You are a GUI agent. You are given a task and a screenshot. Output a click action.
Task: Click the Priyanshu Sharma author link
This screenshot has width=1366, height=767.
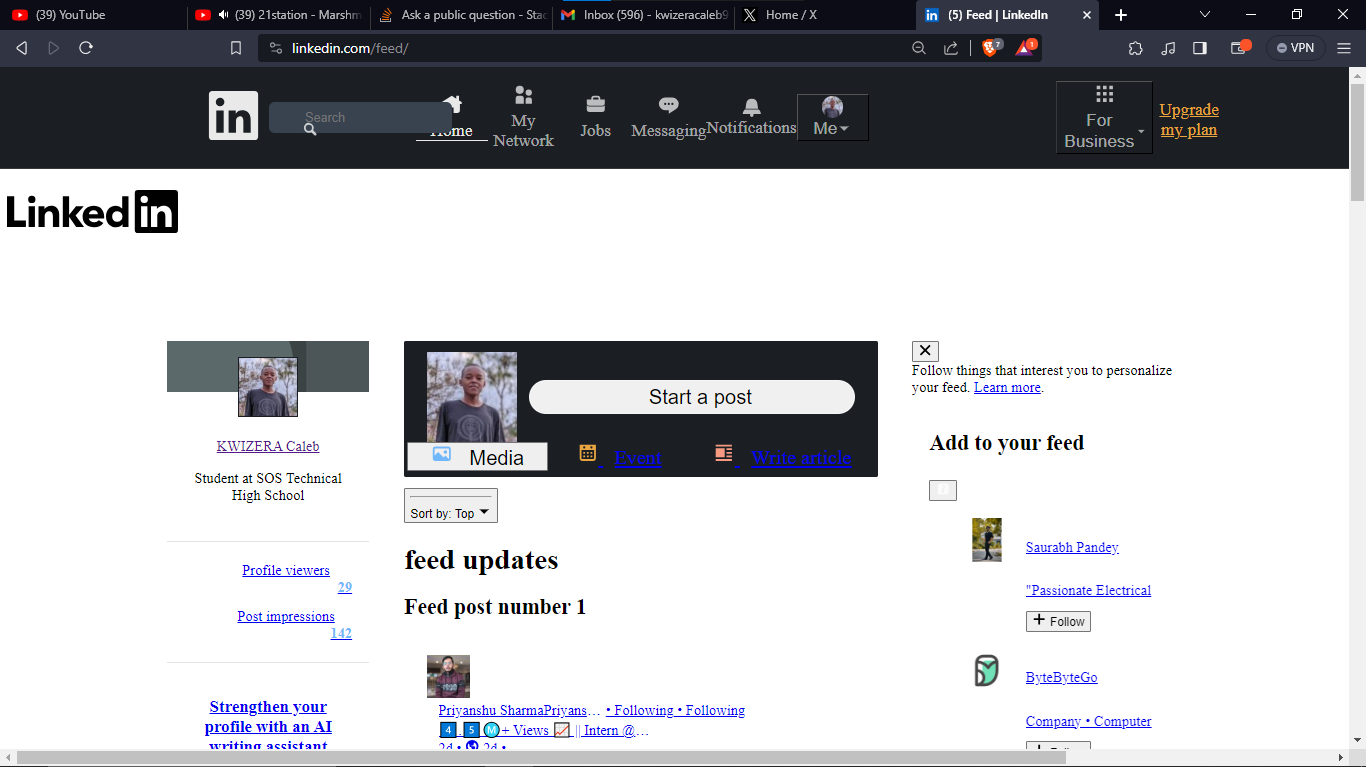519,710
